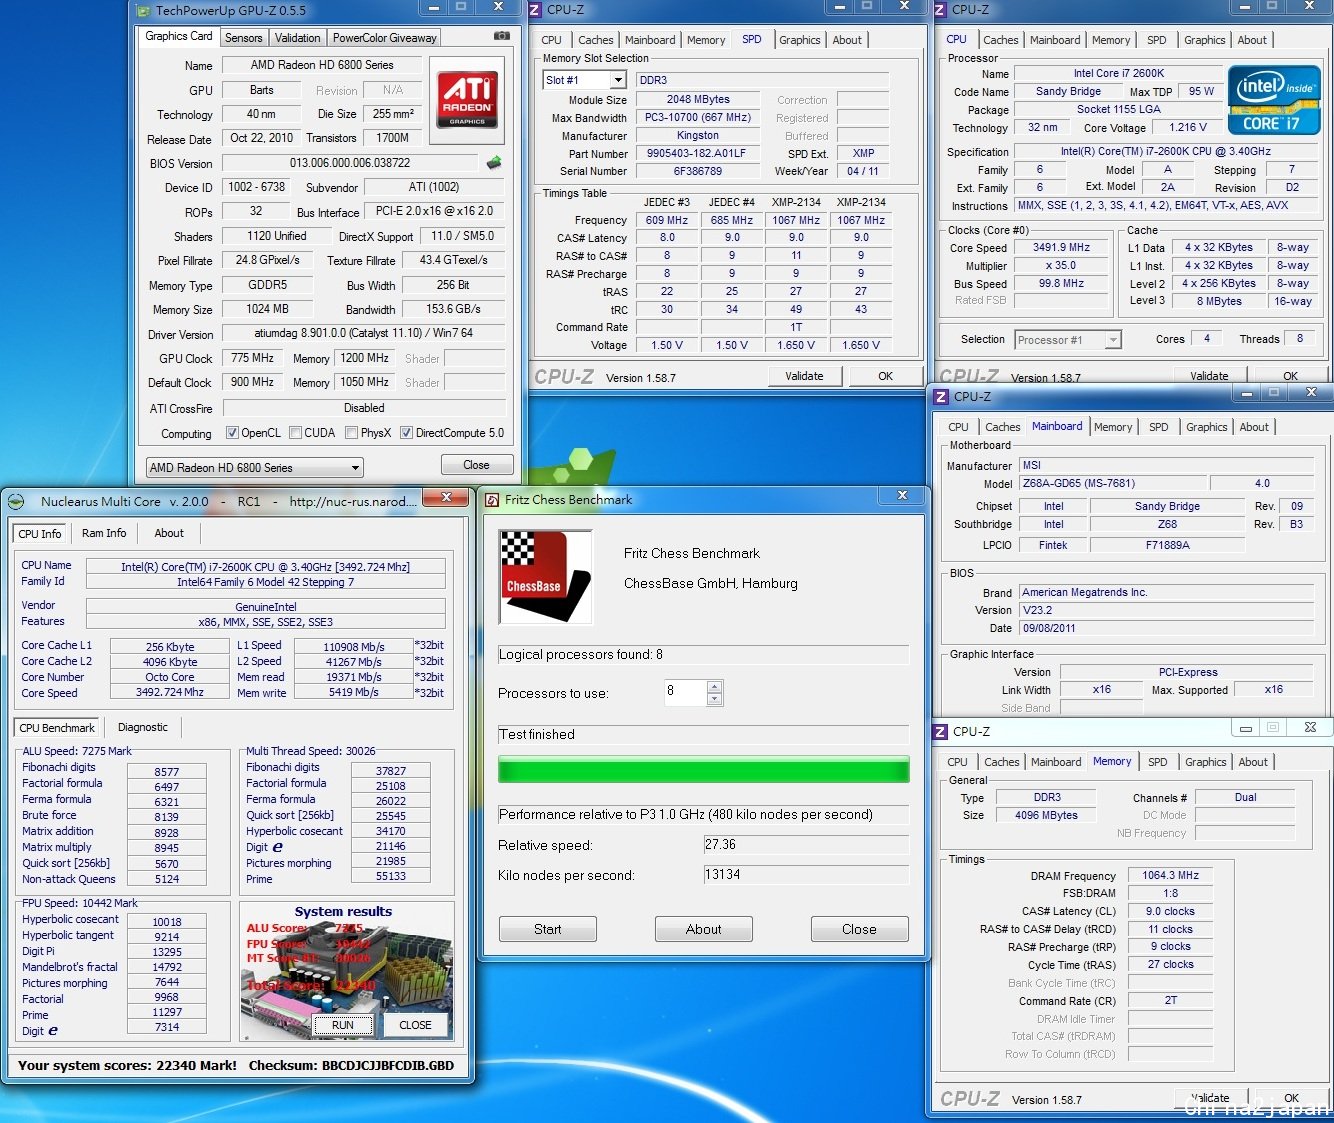Click the CPU-Z CPU window title icon
Viewport: 1334px width, 1123px height.
pyautogui.click(x=940, y=9)
